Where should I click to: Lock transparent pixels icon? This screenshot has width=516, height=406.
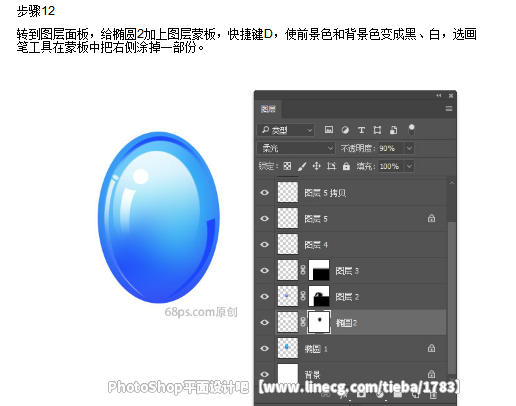click(x=287, y=166)
